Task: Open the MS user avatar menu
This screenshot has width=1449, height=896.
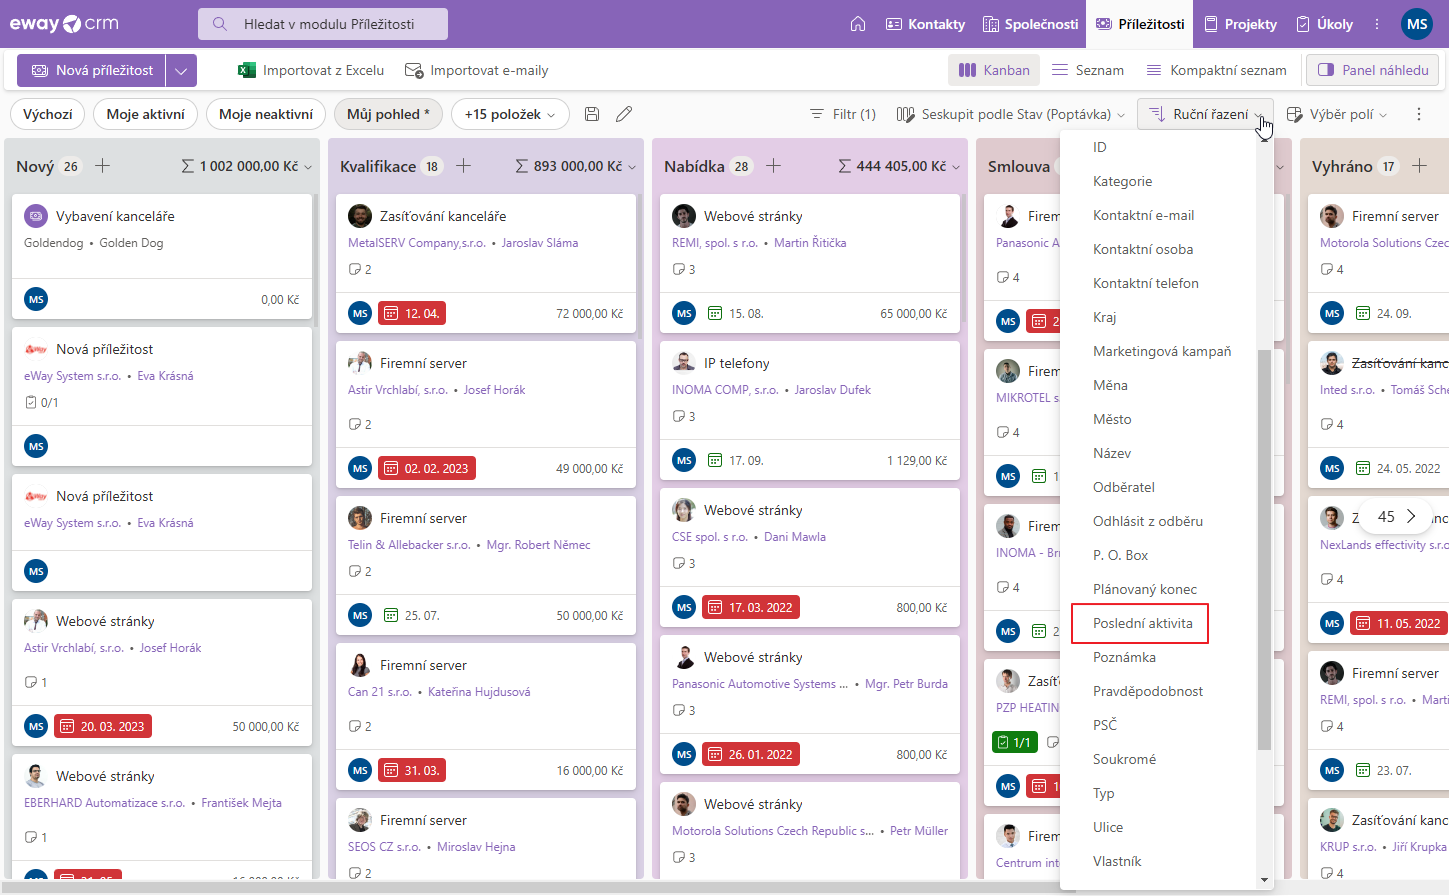Action: (1417, 24)
